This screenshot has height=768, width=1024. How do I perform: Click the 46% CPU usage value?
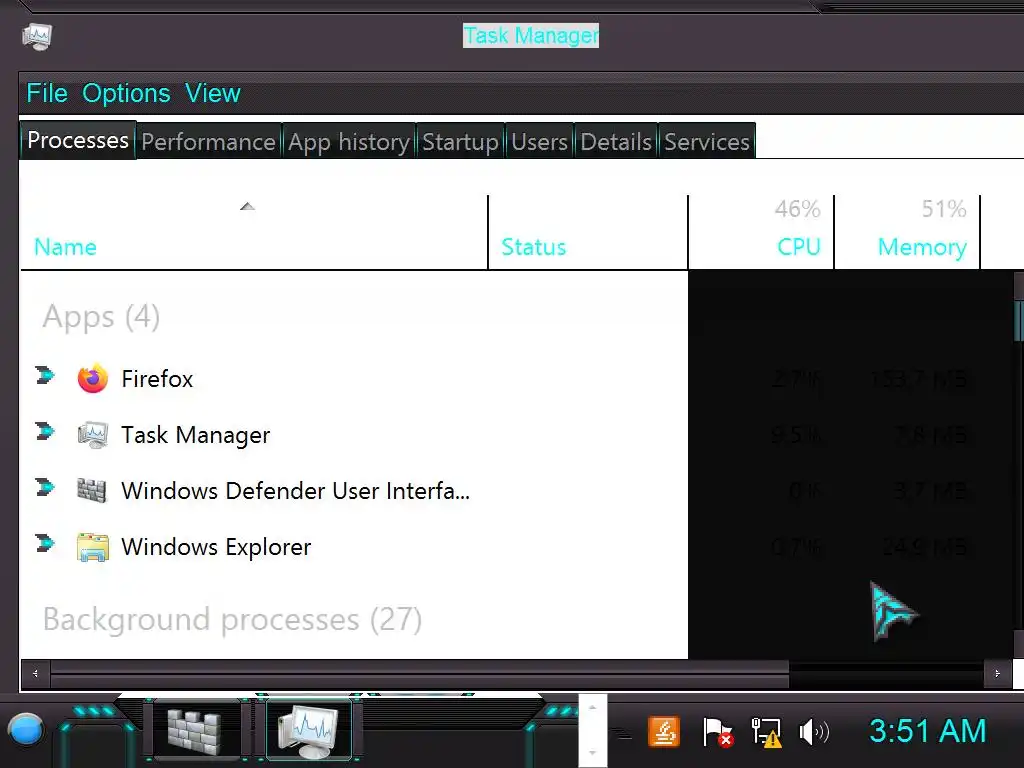797,209
